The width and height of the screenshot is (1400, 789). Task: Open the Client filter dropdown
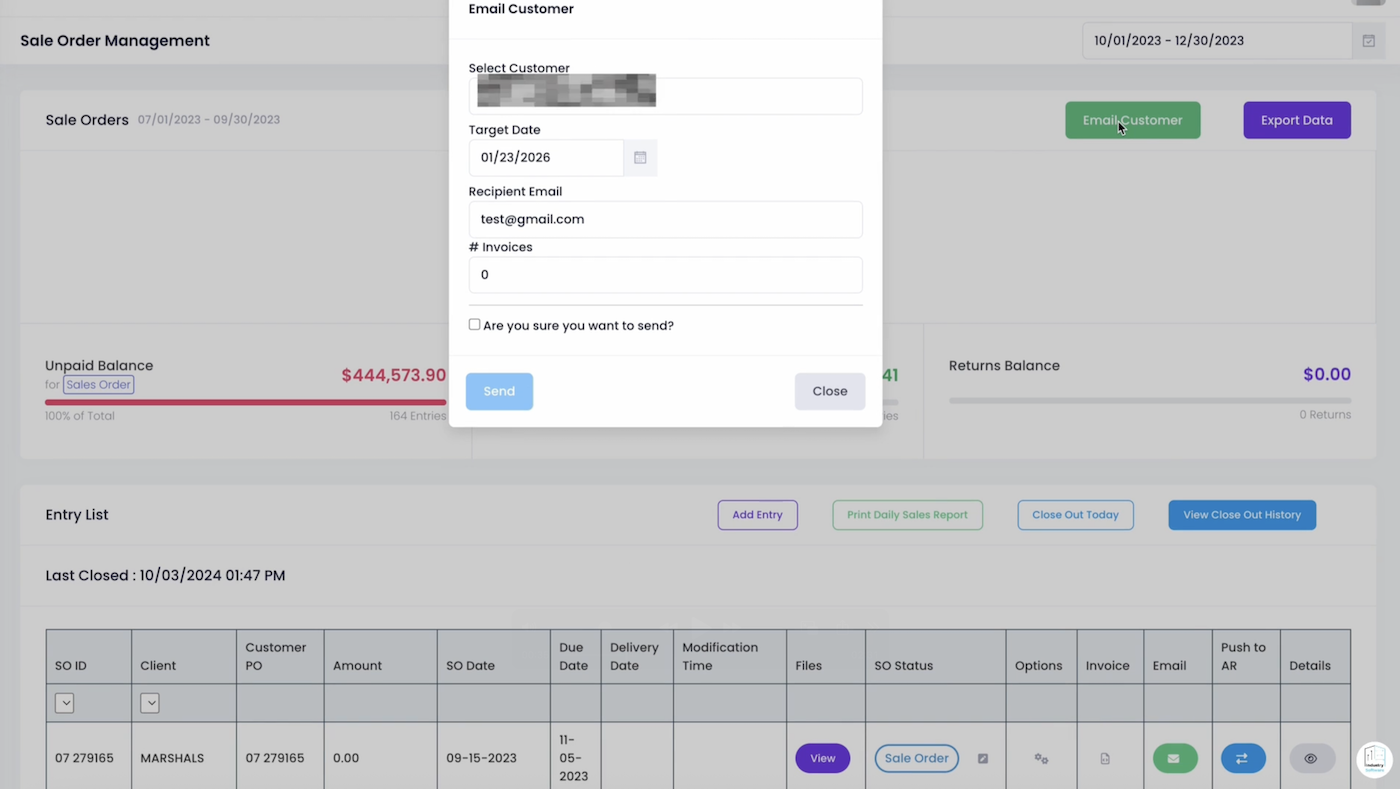click(150, 702)
